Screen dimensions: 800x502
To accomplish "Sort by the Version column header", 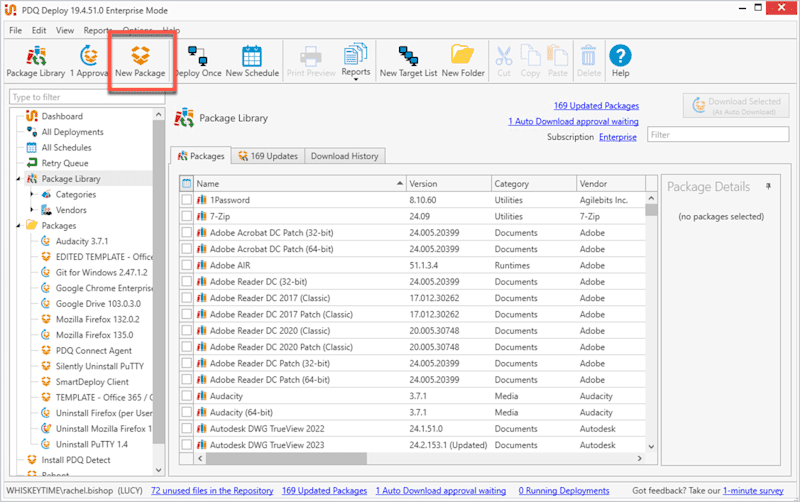I will pyautogui.click(x=448, y=184).
